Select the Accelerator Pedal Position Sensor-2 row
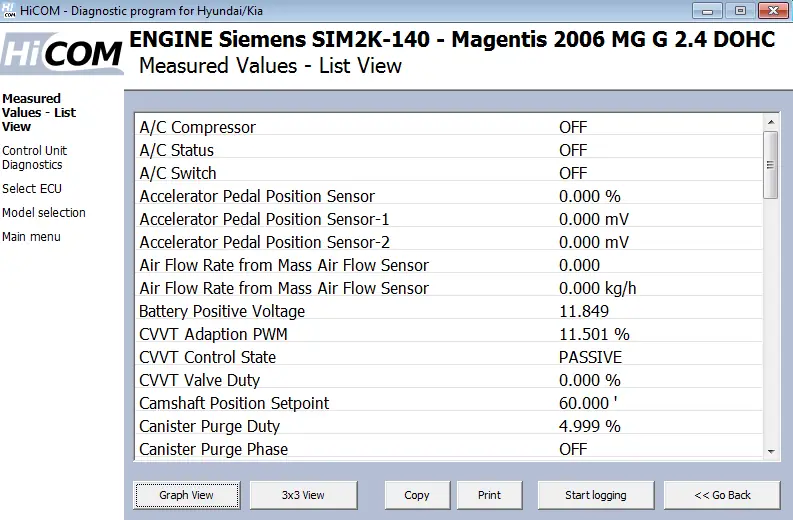Viewport: 793px width, 520px height. 449,242
